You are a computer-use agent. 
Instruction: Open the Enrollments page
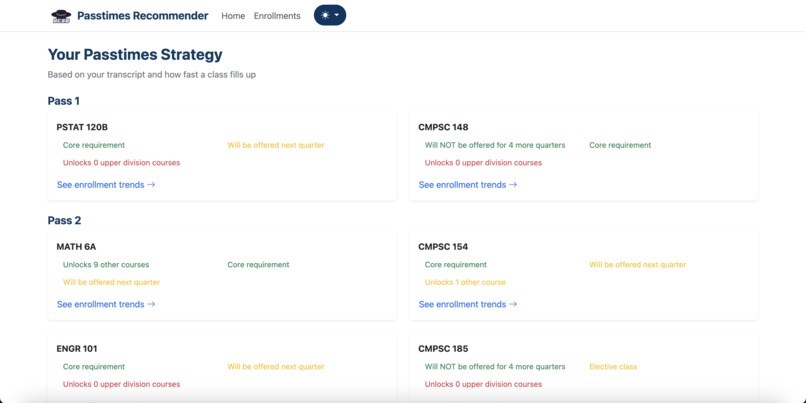click(277, 16)
